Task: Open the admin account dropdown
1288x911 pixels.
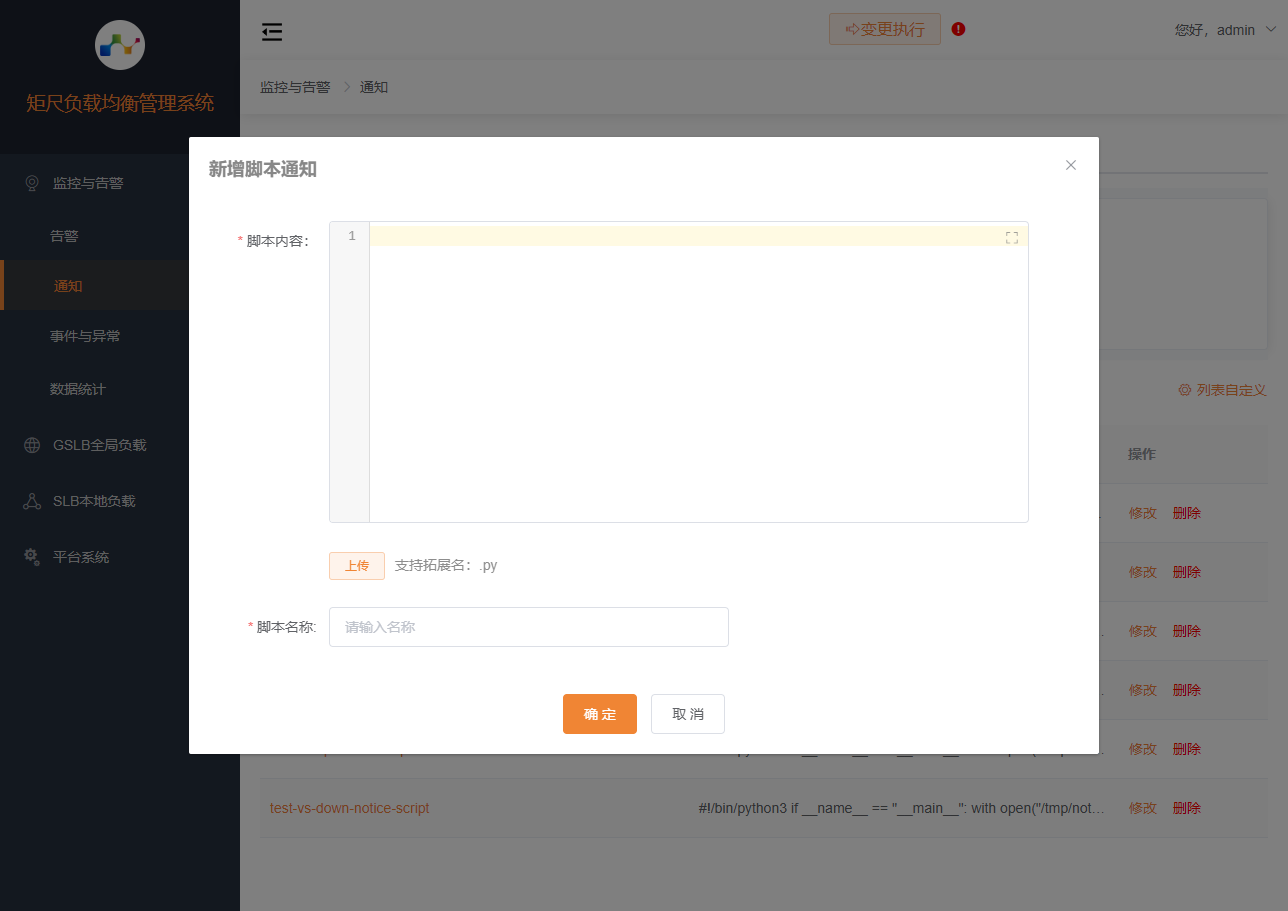Action: pyautogui.click(x=1225, y=30)
